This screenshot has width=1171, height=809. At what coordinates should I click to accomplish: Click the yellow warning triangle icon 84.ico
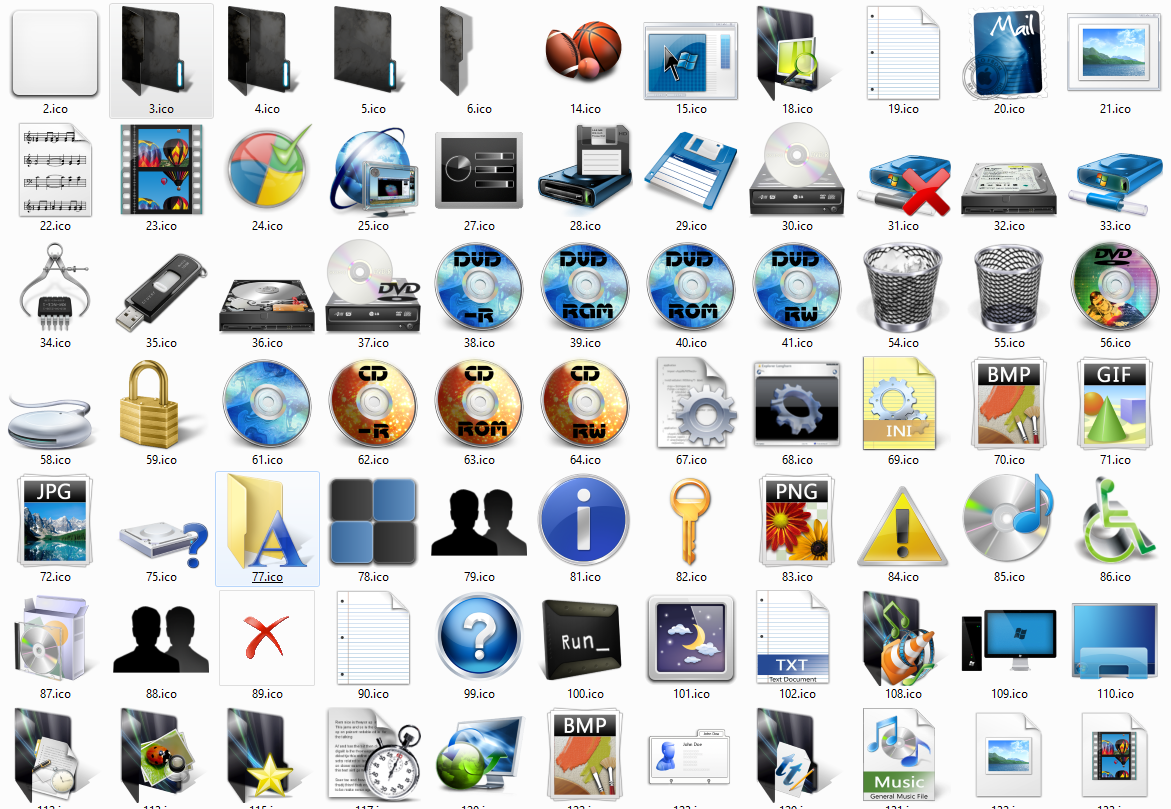902,520
